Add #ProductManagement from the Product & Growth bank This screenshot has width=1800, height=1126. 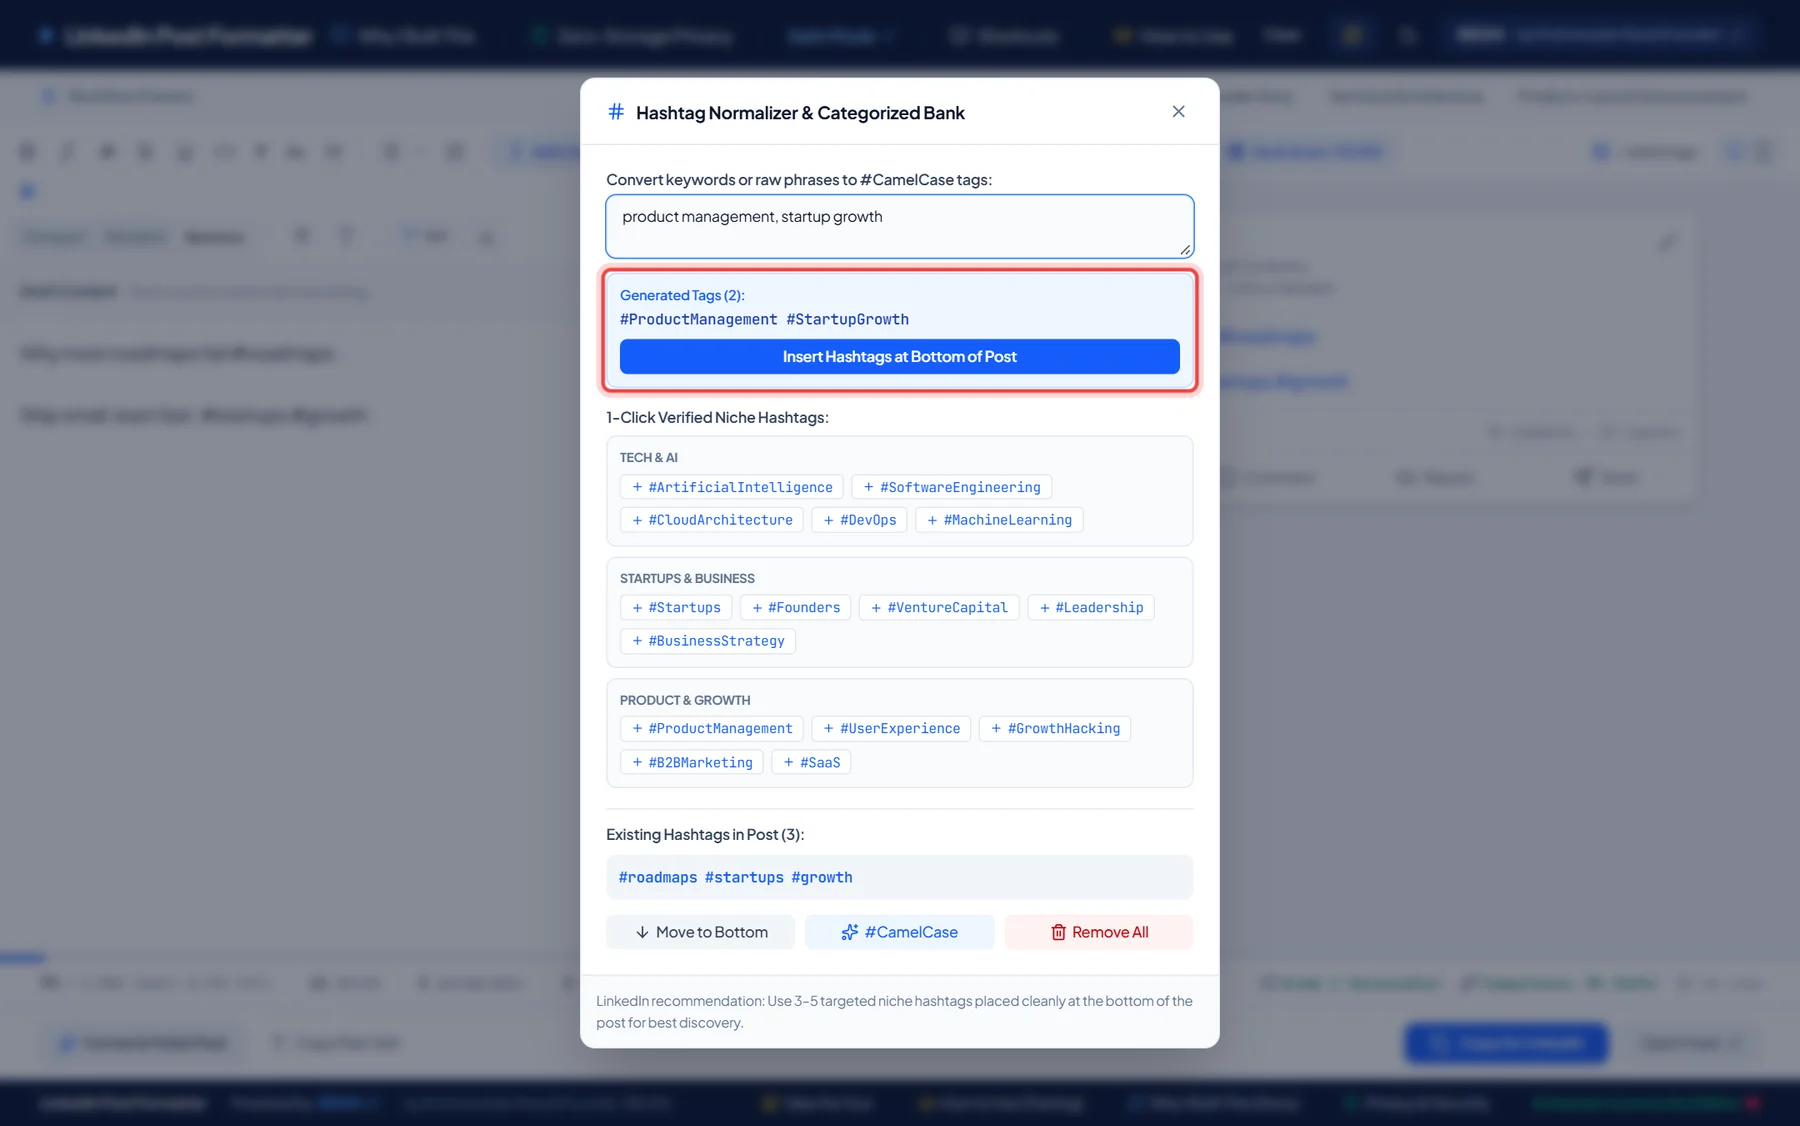[x=712, y=729]
